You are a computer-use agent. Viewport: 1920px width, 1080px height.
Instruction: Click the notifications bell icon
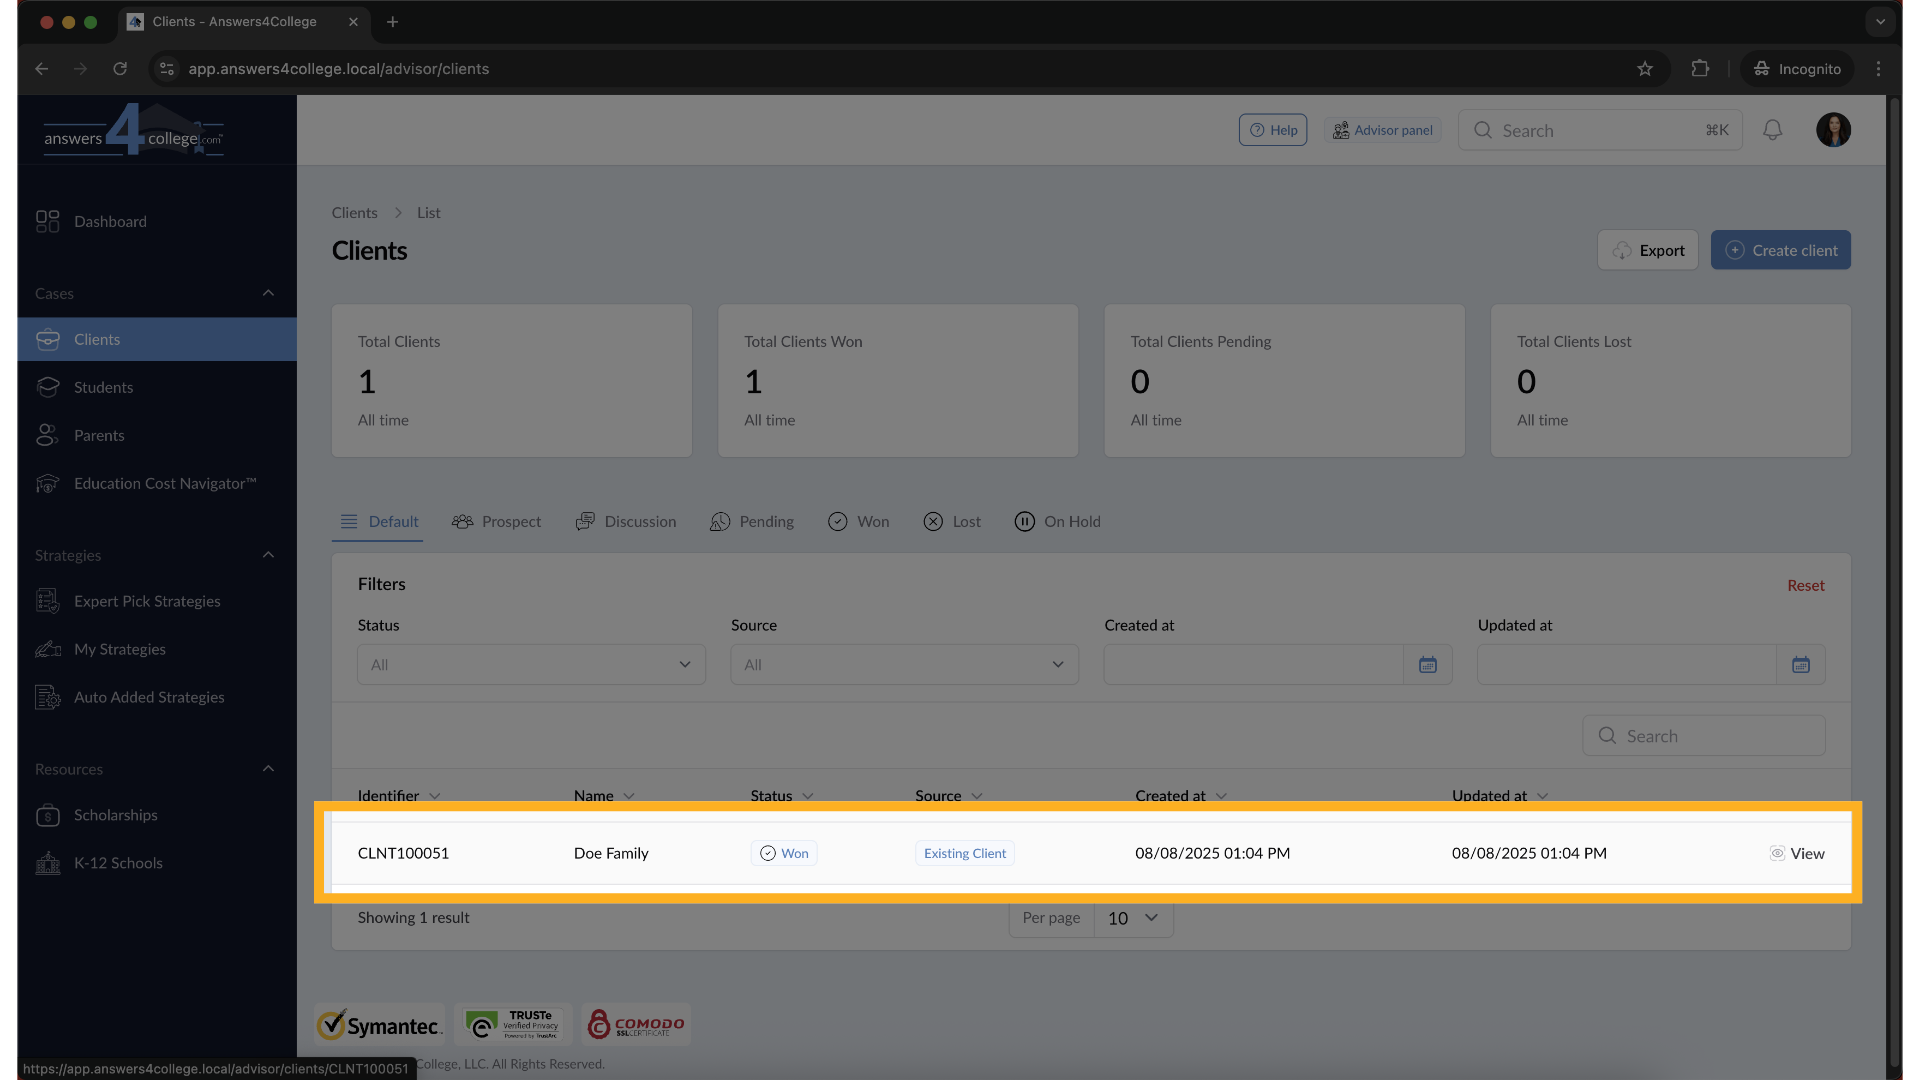pyautogui.click(x=1772, y=130)
